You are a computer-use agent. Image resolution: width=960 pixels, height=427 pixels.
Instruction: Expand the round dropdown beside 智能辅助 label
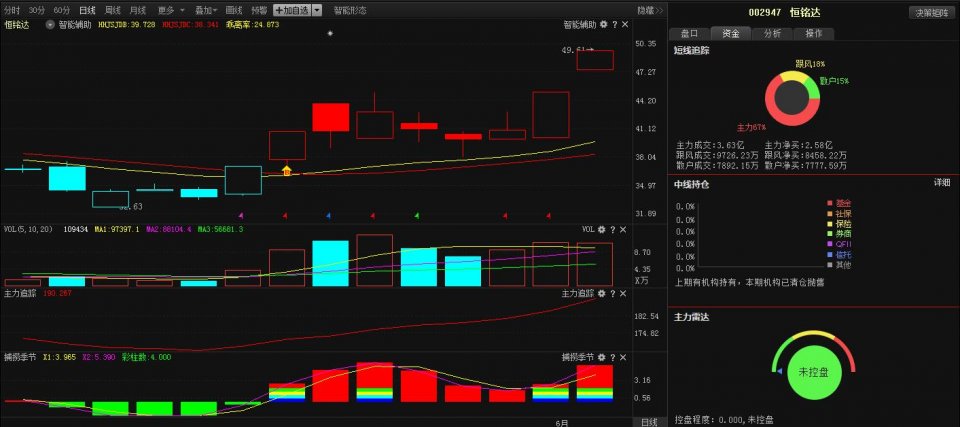[x=50, y=25]
